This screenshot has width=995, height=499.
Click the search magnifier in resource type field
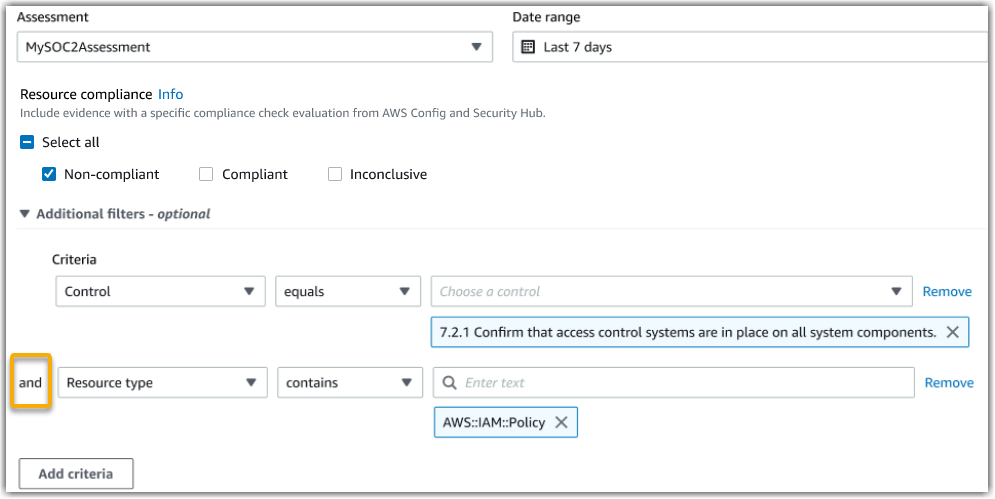coord(450,383)
